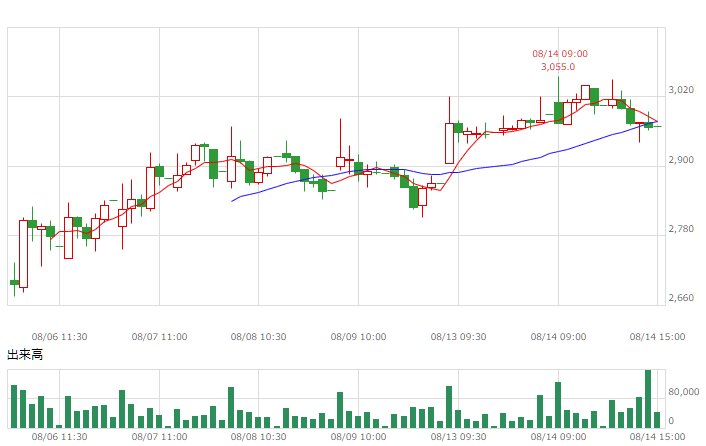This screenshot has height=446, width=706.
Task: Click the 3,020 price axis label
Action: click(681, 90)
